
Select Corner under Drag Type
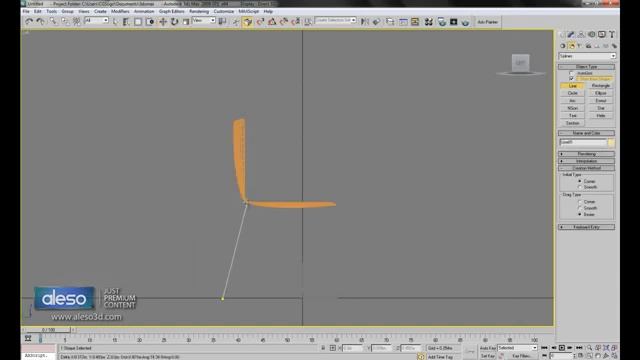(580, 202)
